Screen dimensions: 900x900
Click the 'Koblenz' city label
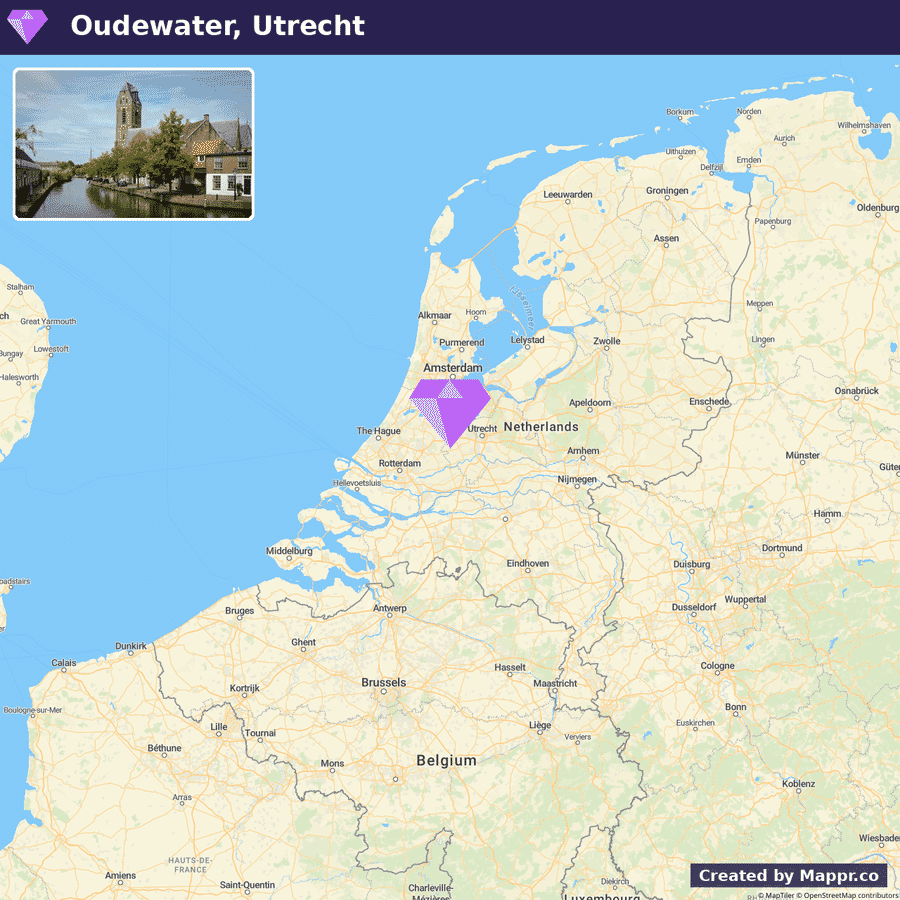pyautogui.click(x=798, y=784)
